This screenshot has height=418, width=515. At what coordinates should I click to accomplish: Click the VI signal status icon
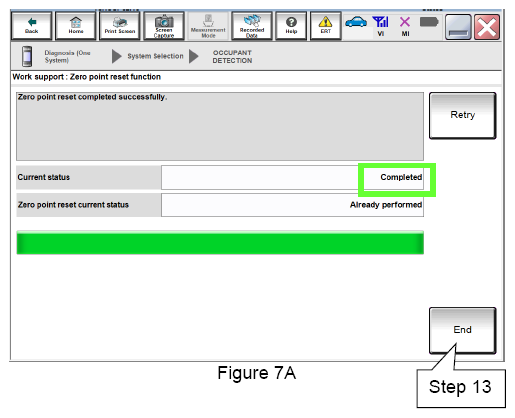(x=381, y=26)
